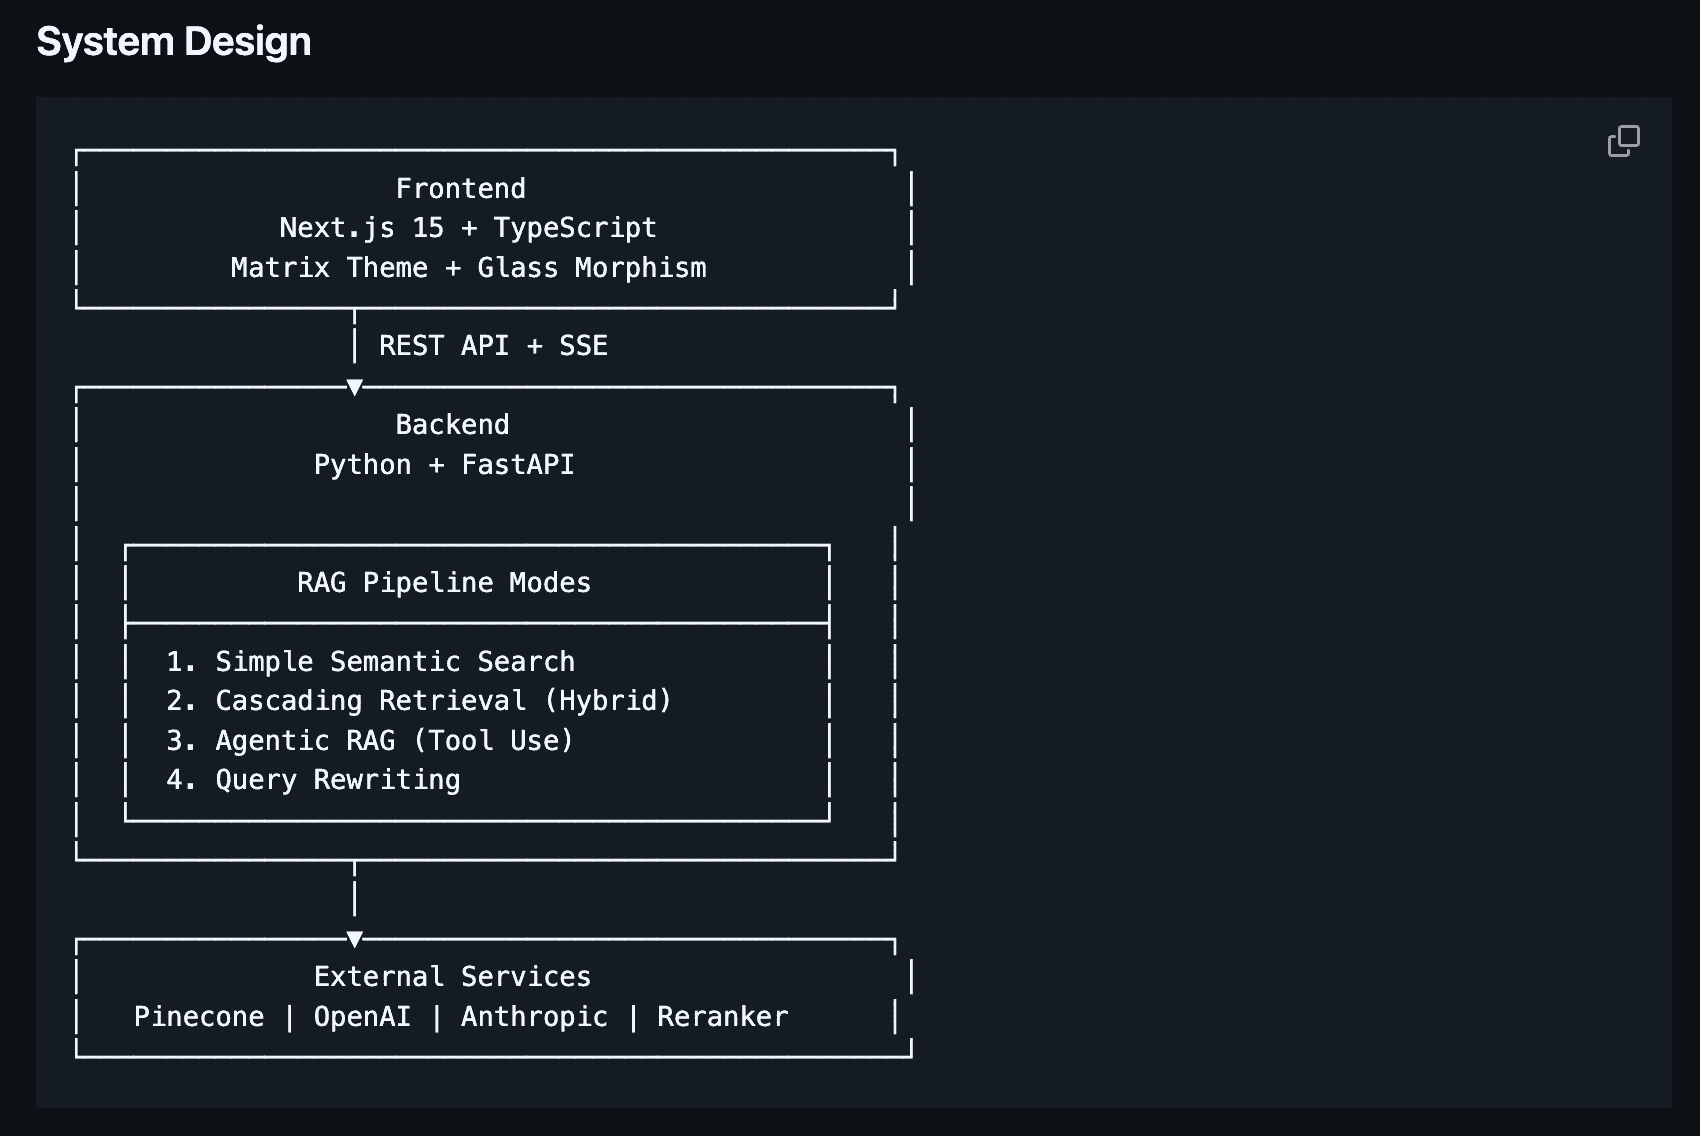Click the 'REST API + SSE' label
The image size is (1700, 1136).
click(491, 345)
